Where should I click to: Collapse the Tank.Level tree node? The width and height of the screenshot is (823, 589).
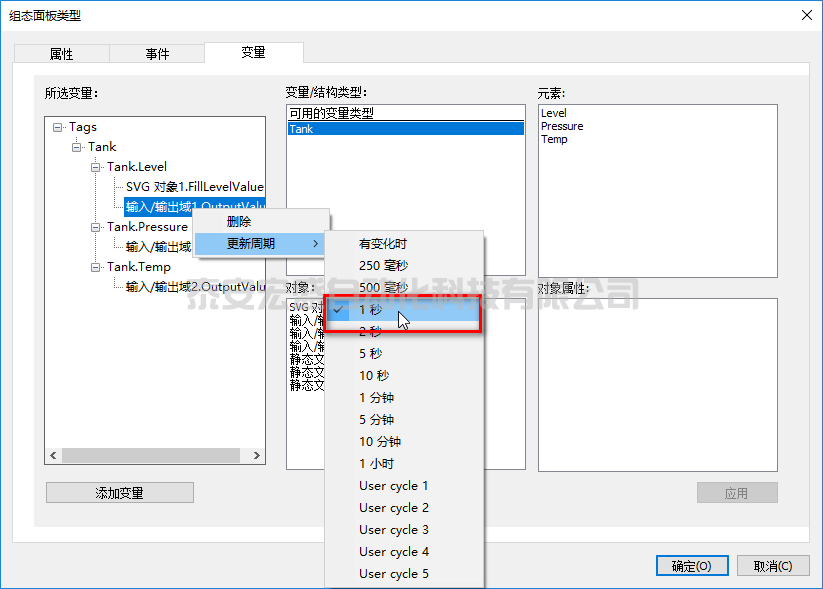pos(96,167)
